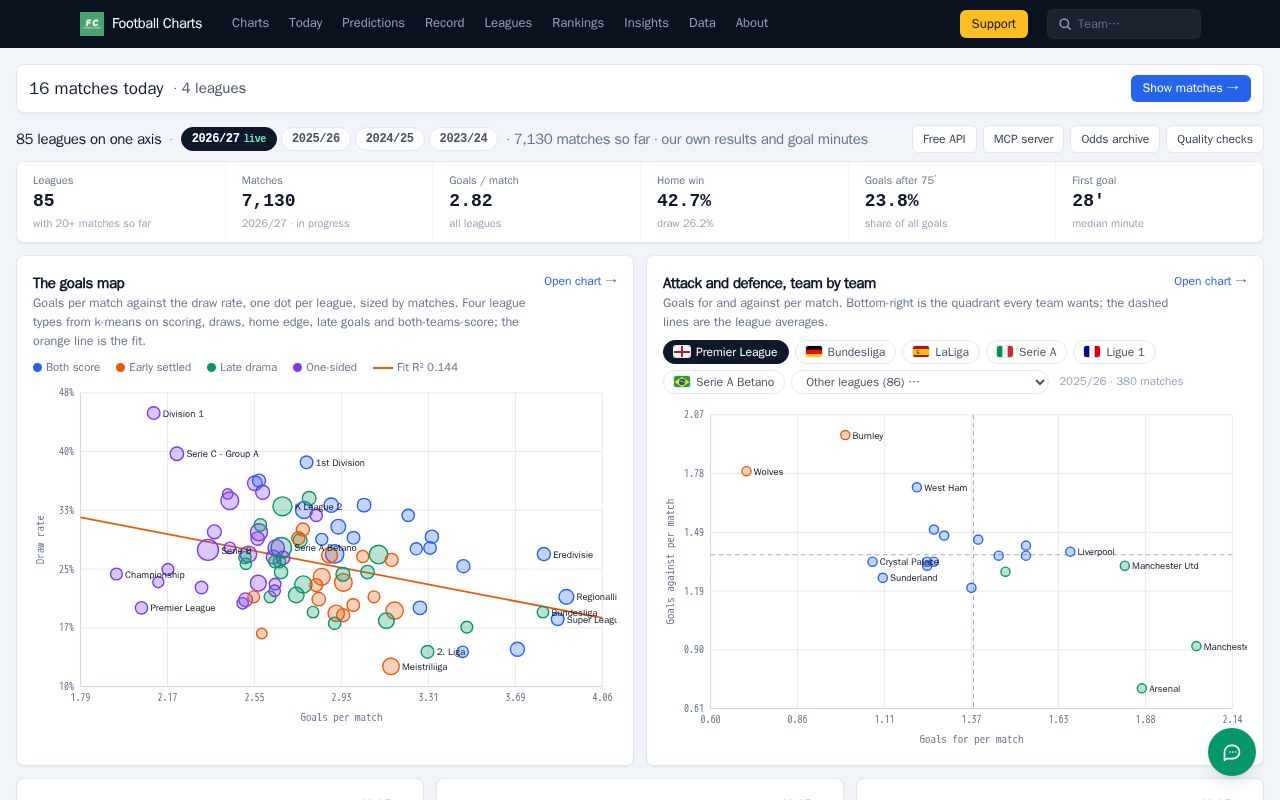Open the Insights nav item

click(x=646, y=23)
